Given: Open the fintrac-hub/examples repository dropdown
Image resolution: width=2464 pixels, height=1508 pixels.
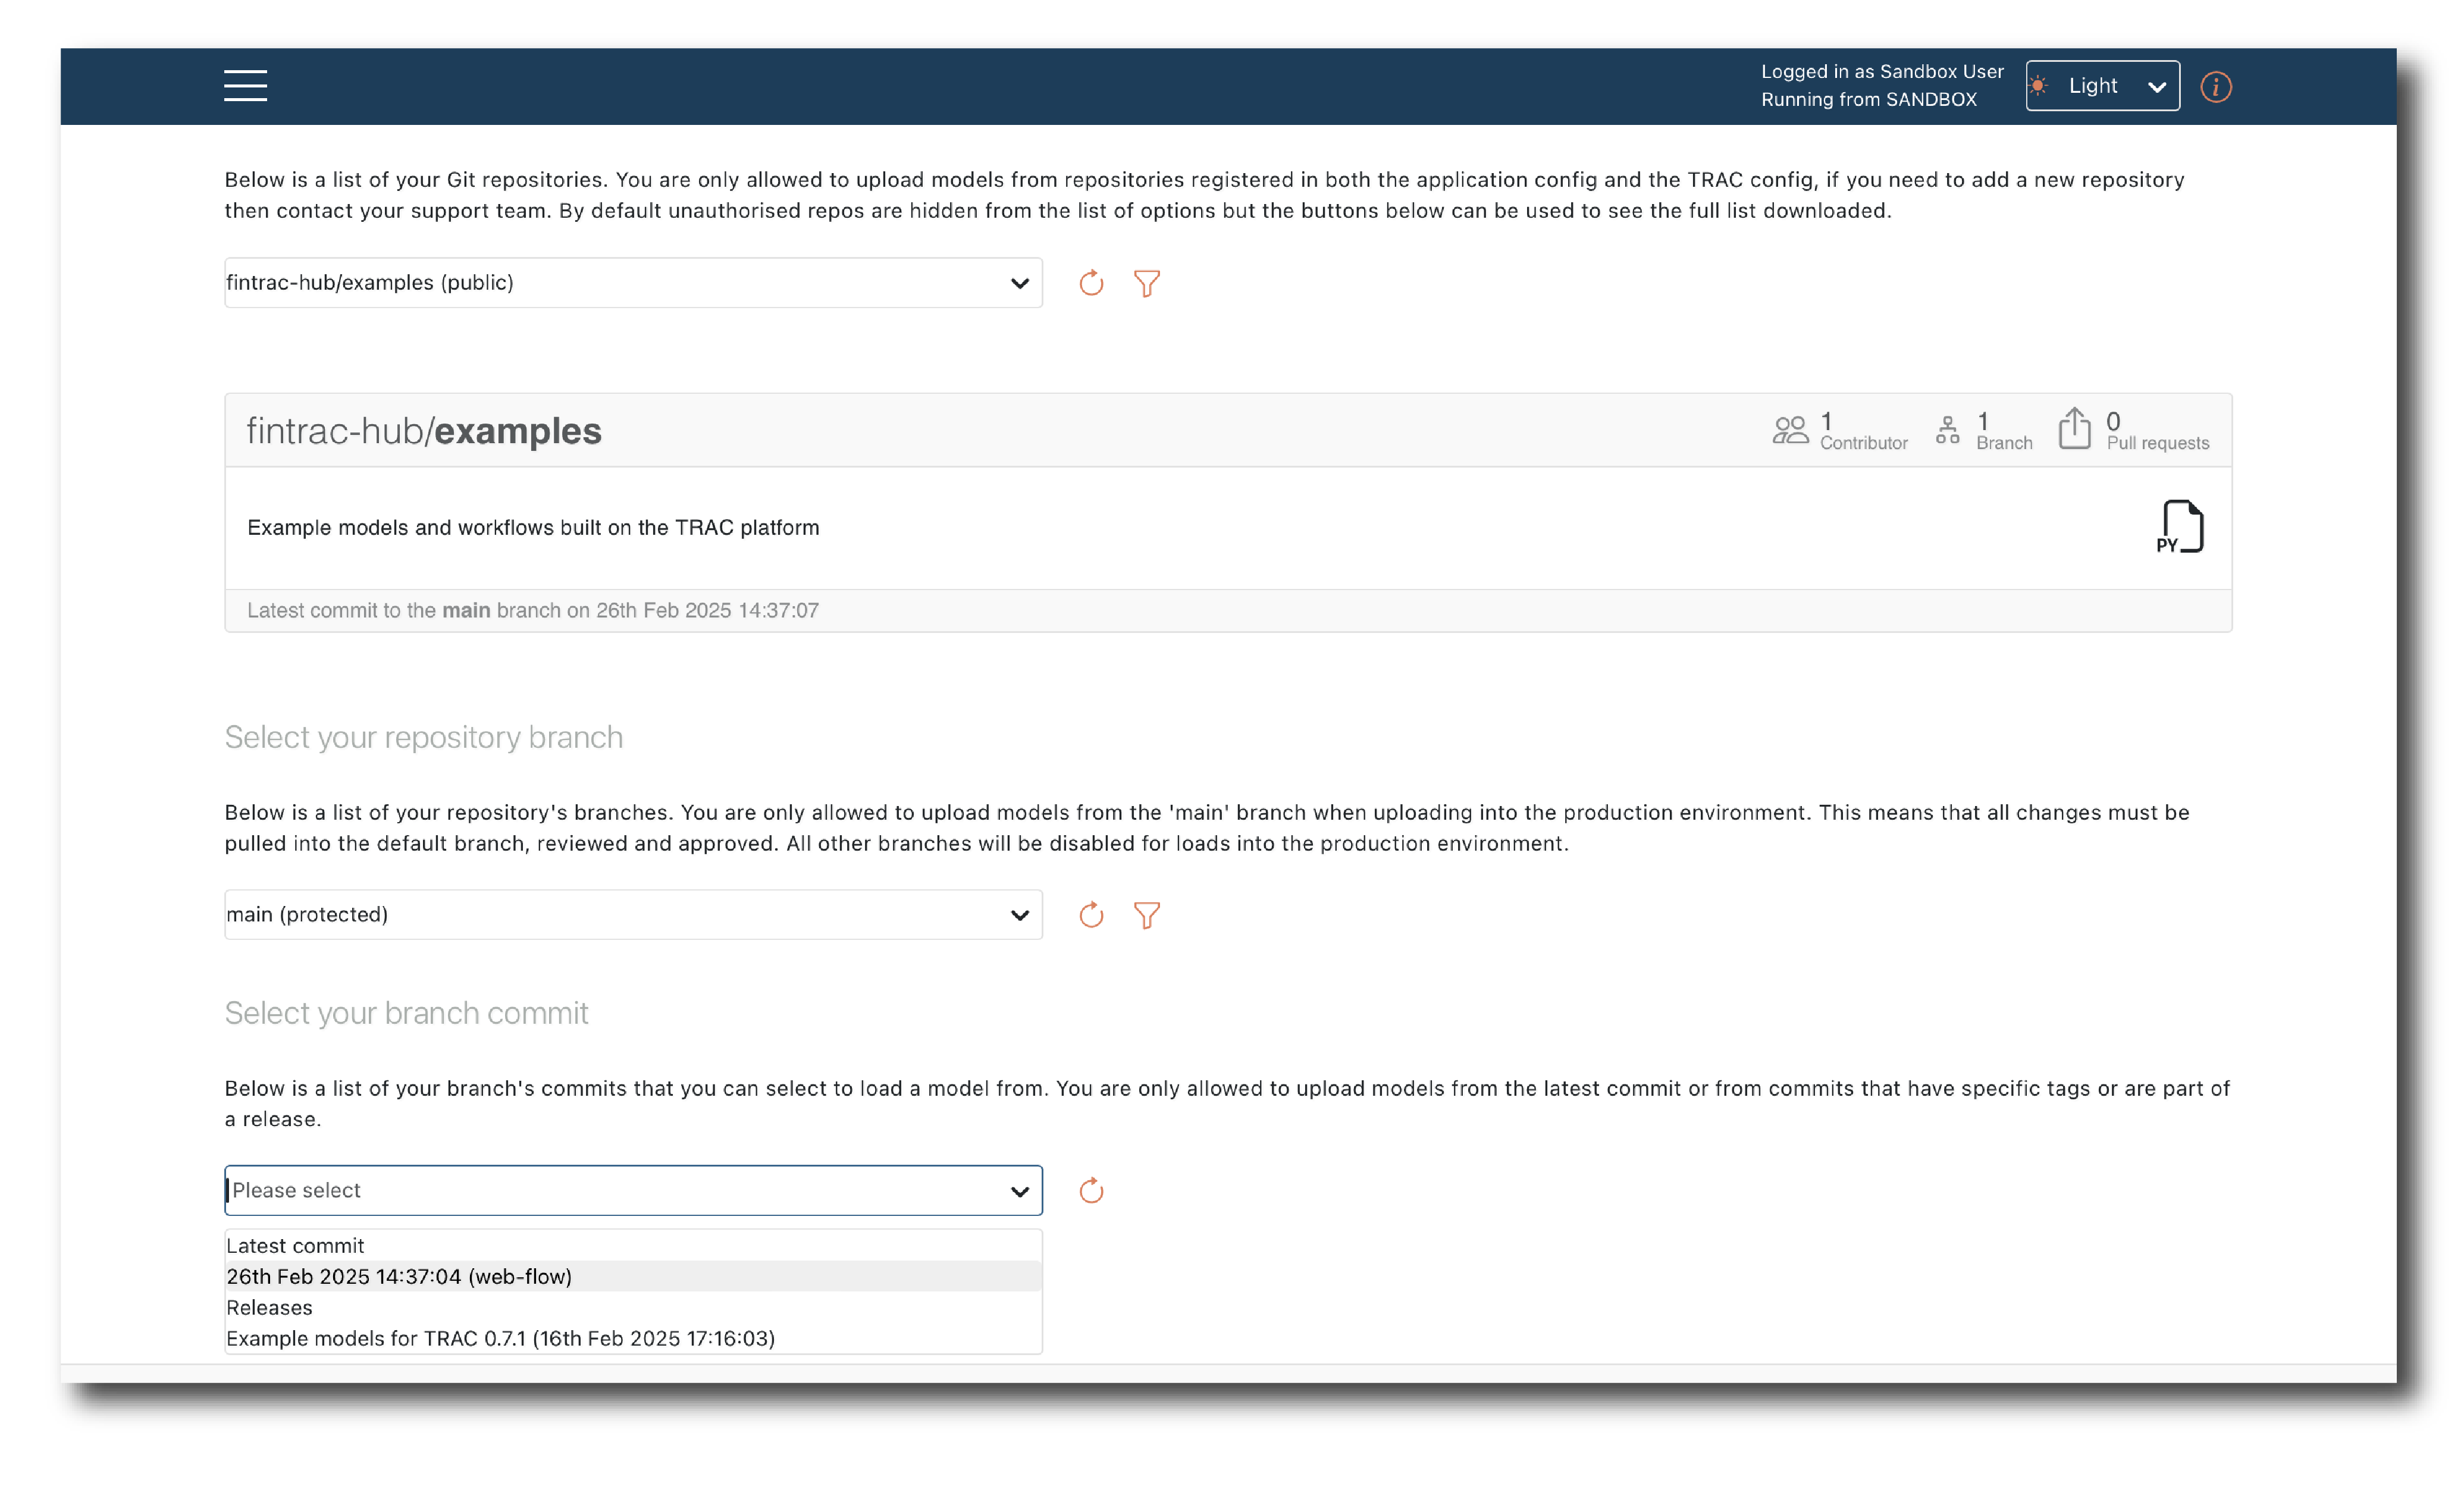Looking at the screenshot, I should [633, 283].
